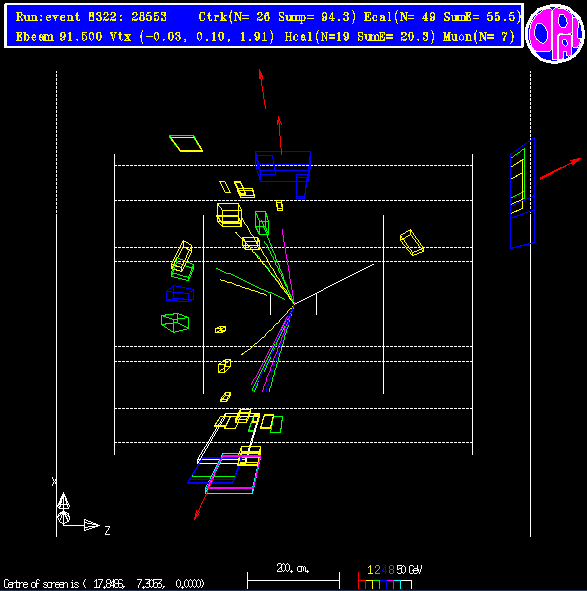Select the Z axis label
Viewport: 587px width, 591px height.
point(107,531)
